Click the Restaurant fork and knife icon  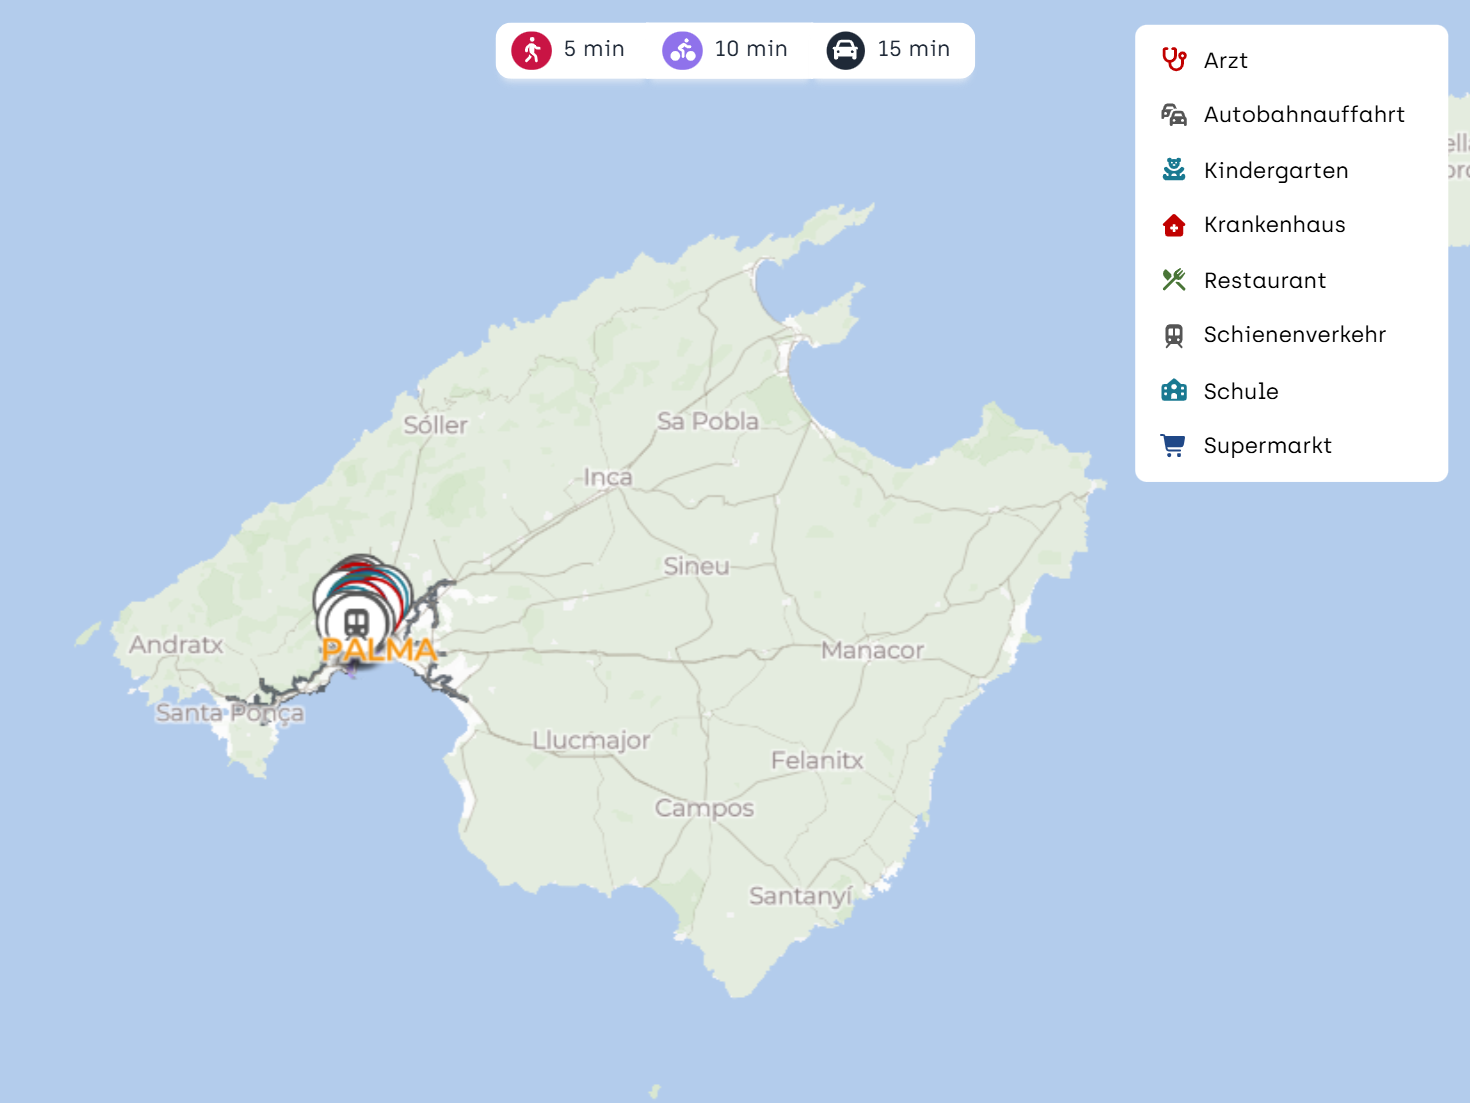click(1174, 280)
